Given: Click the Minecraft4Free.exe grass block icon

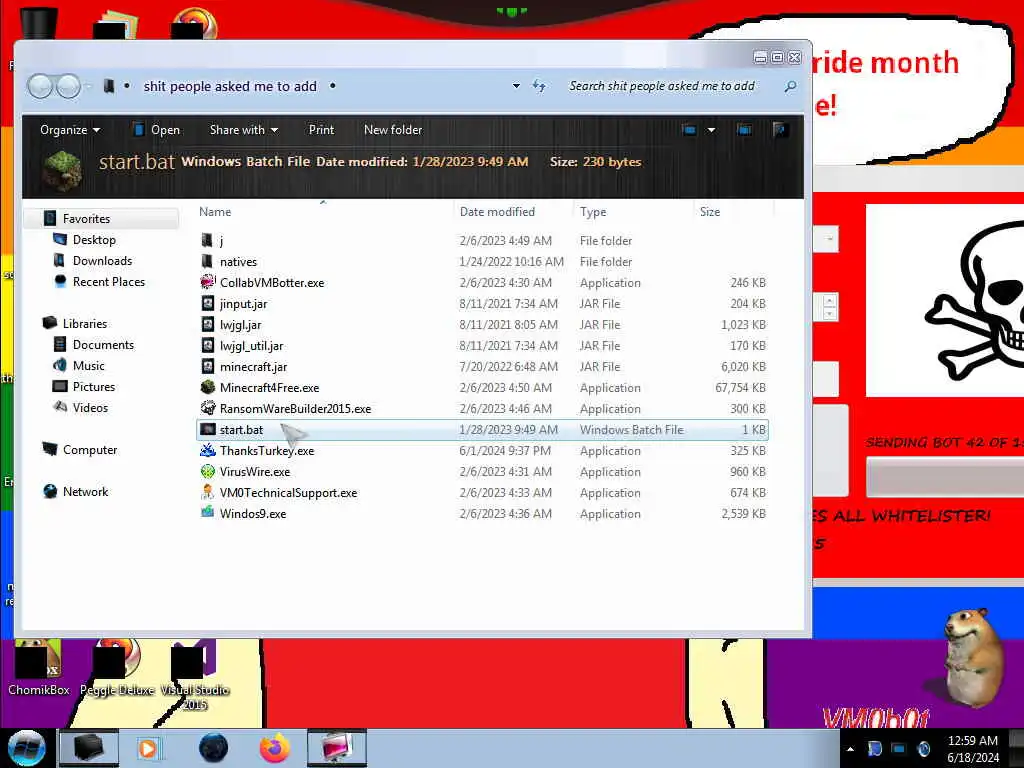Looking at the screenshot, I should coord(208,387).
